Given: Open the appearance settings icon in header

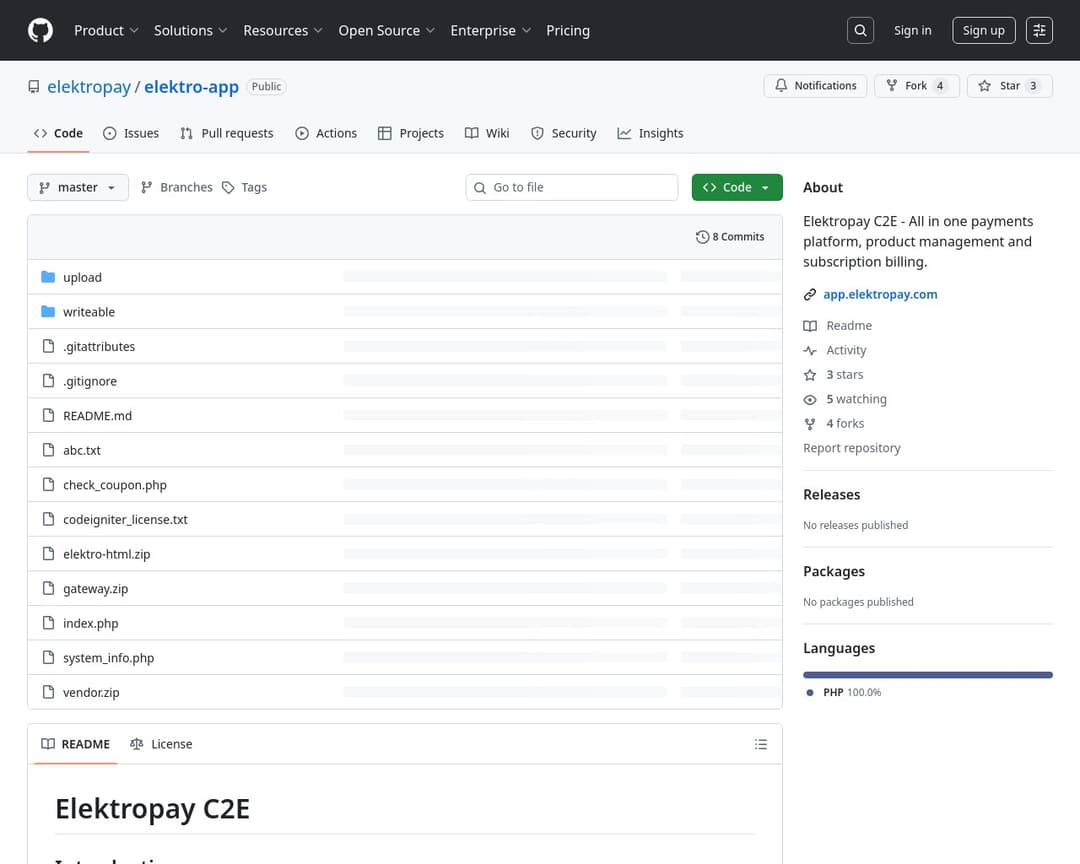Looking at the screenshot, I should tap(1039, 30).
